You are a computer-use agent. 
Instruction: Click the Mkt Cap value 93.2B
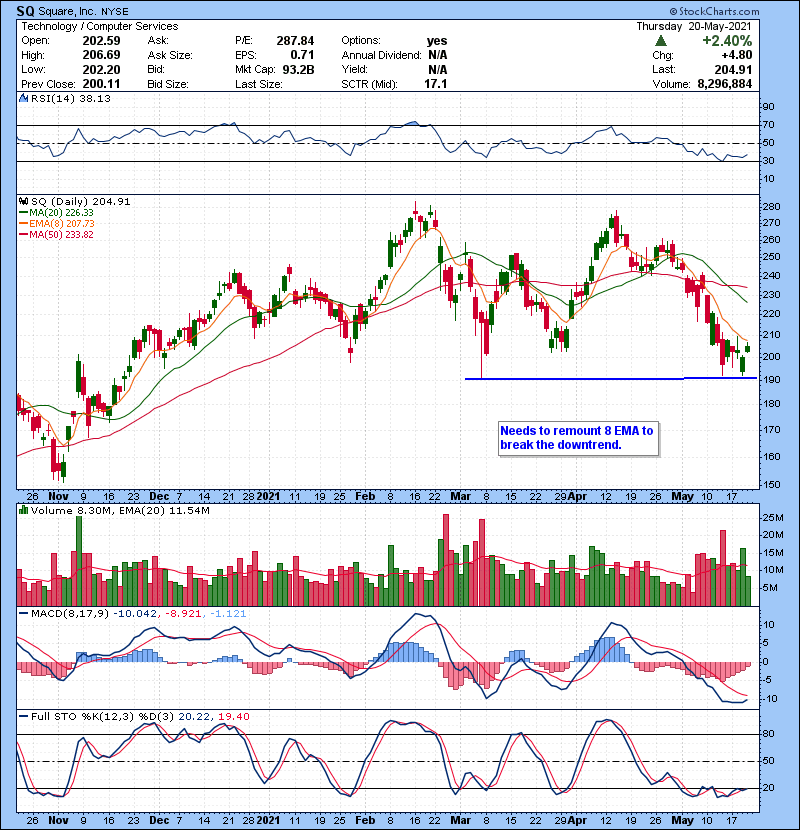click(x=298, y=69)
